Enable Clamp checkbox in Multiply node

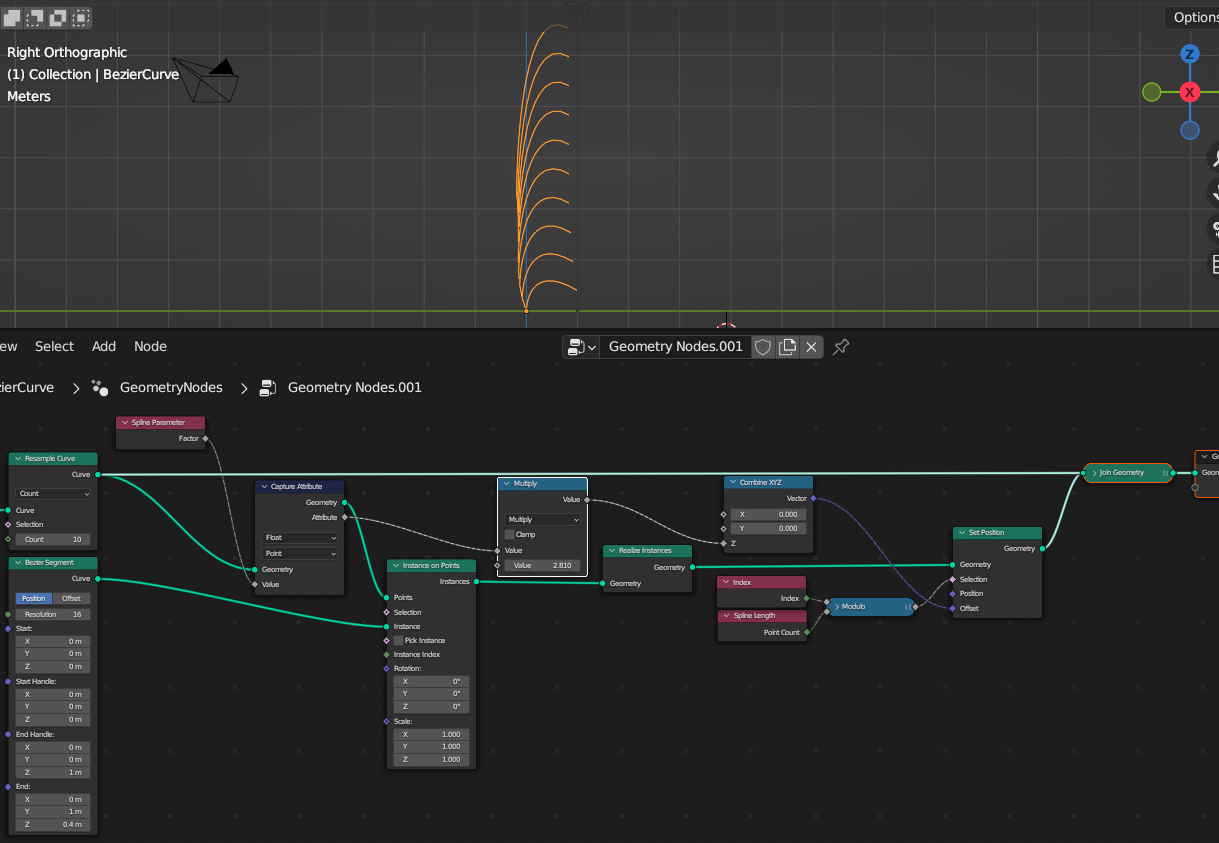coord(509,535)
